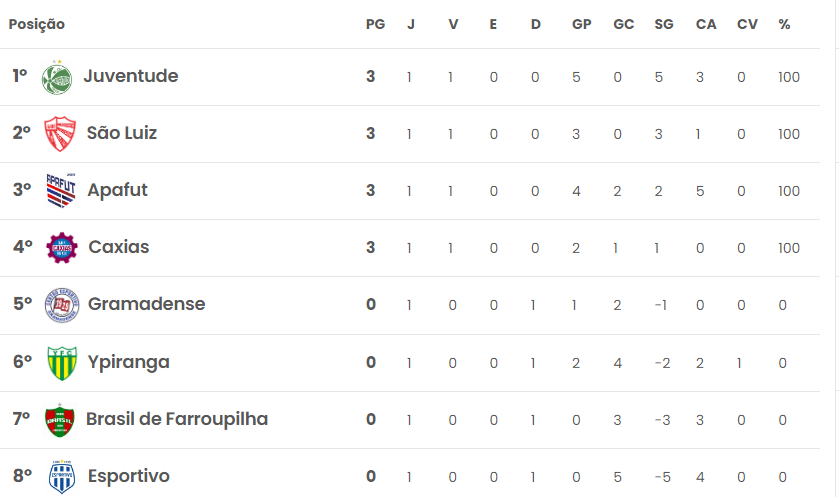Sort by the SG column header
This screenshot has height=497, width=839.
663,25
